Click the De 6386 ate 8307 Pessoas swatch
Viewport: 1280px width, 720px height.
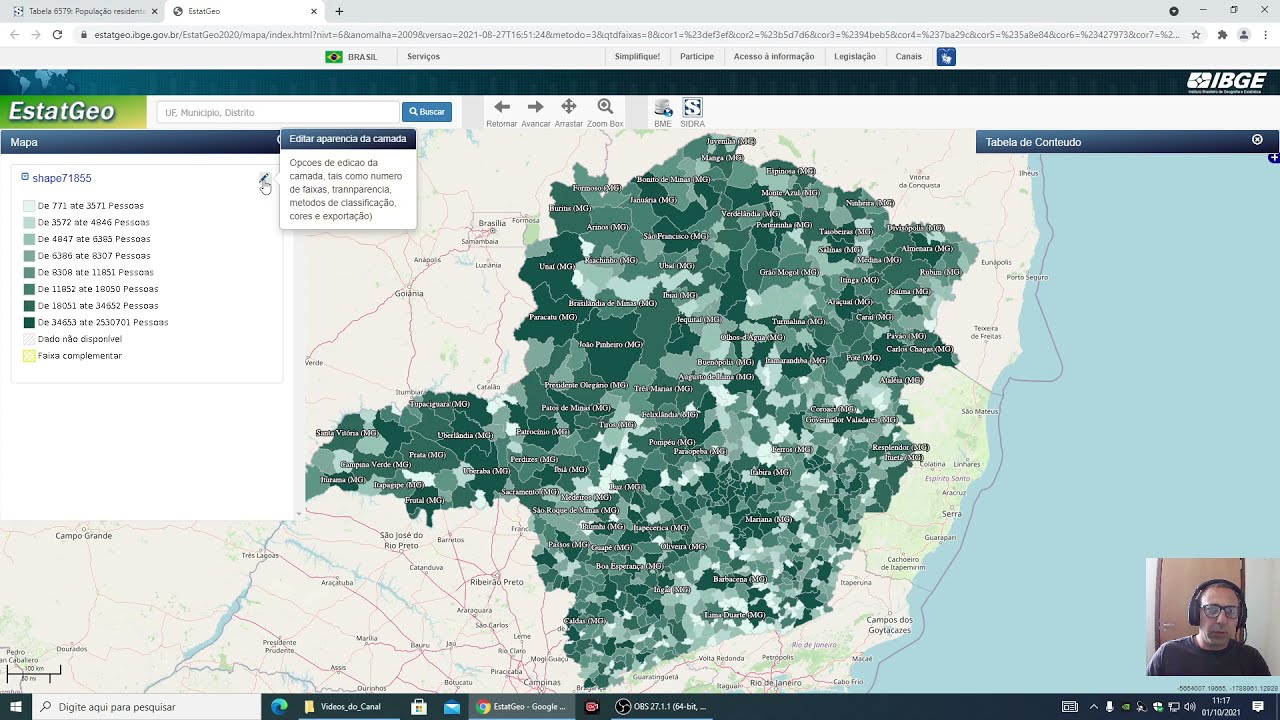click(x=29, y=256)
